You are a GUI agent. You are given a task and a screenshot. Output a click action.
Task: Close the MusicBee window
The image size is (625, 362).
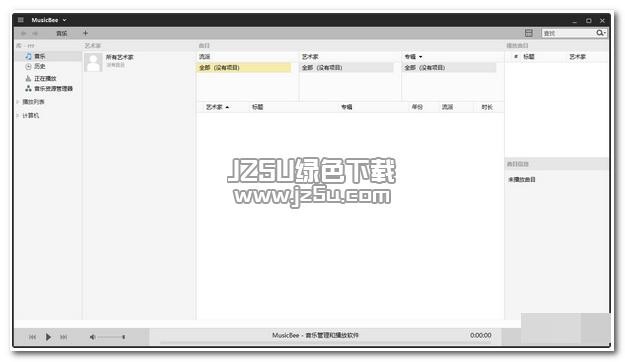click(x=603, y=21)
